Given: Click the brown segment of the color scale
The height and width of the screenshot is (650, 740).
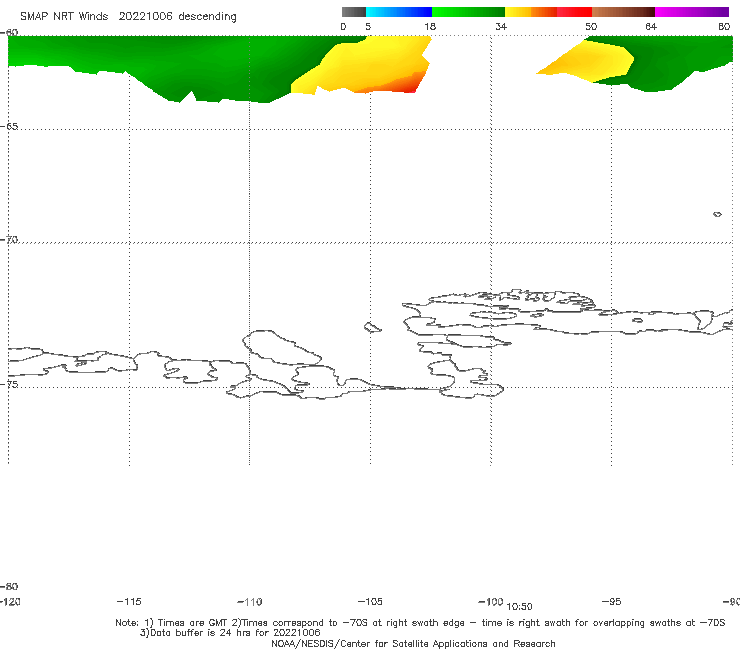Looking at the screenshot, I should tap(623, 12).
